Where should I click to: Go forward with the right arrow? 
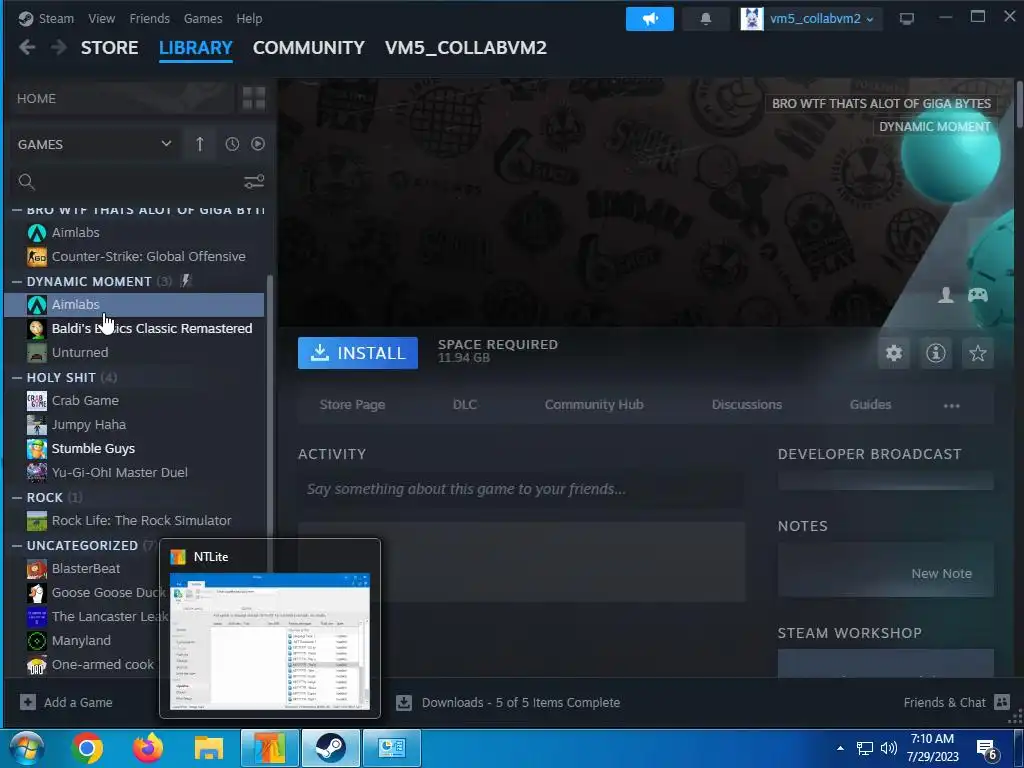point(58,47)
